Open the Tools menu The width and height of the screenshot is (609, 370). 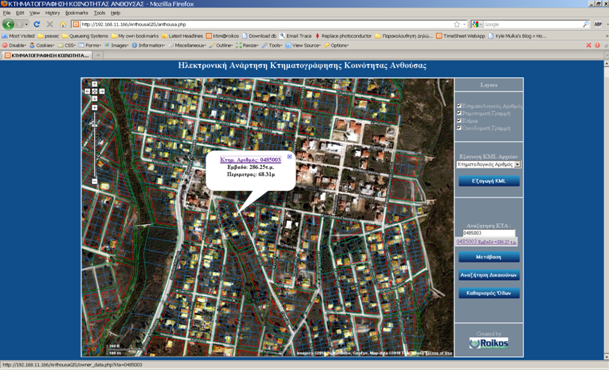click(x=99, y=13)
